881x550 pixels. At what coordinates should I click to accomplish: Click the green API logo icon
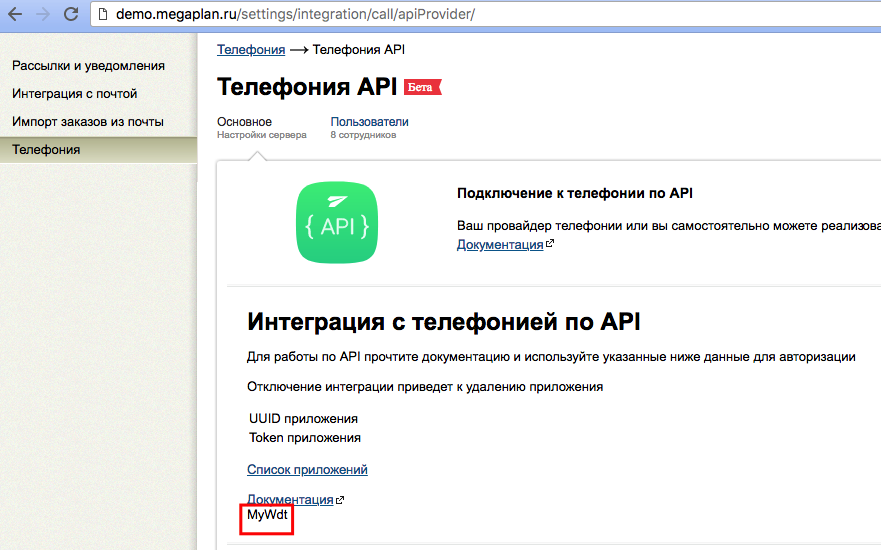tap(338, 222)
